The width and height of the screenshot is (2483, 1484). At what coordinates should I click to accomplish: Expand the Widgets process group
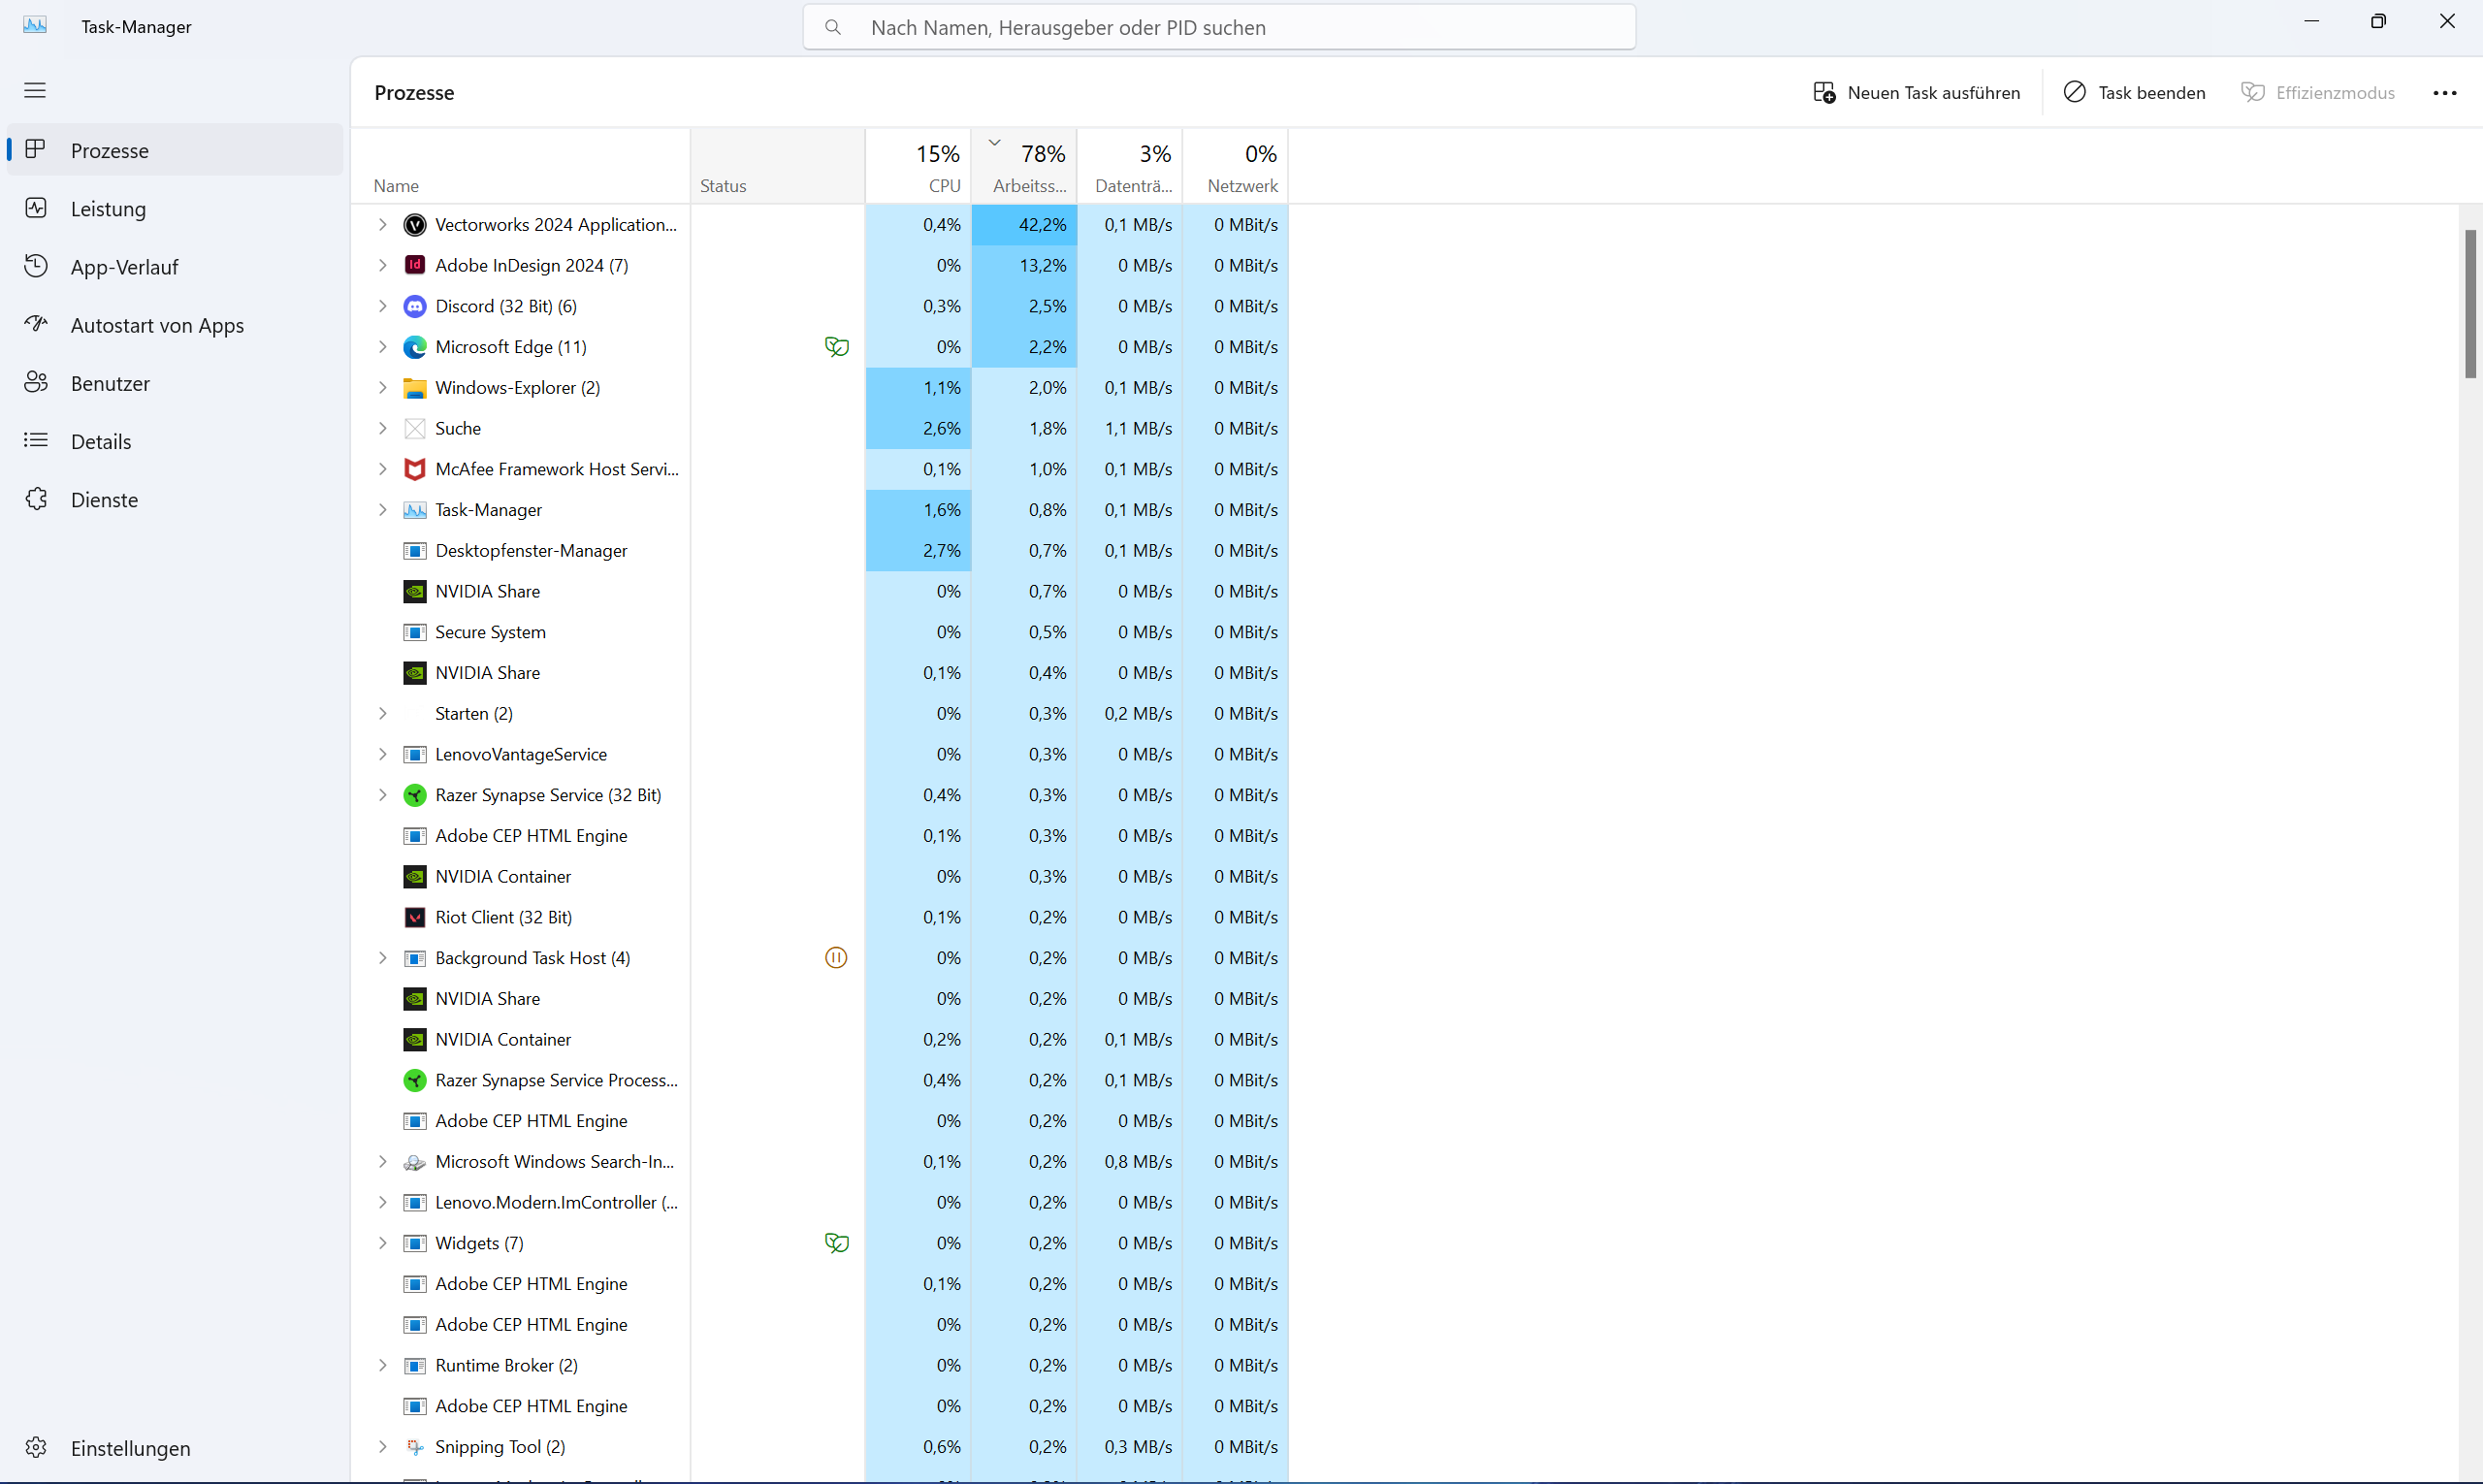pyautogui.click(x=382, y=1243)
